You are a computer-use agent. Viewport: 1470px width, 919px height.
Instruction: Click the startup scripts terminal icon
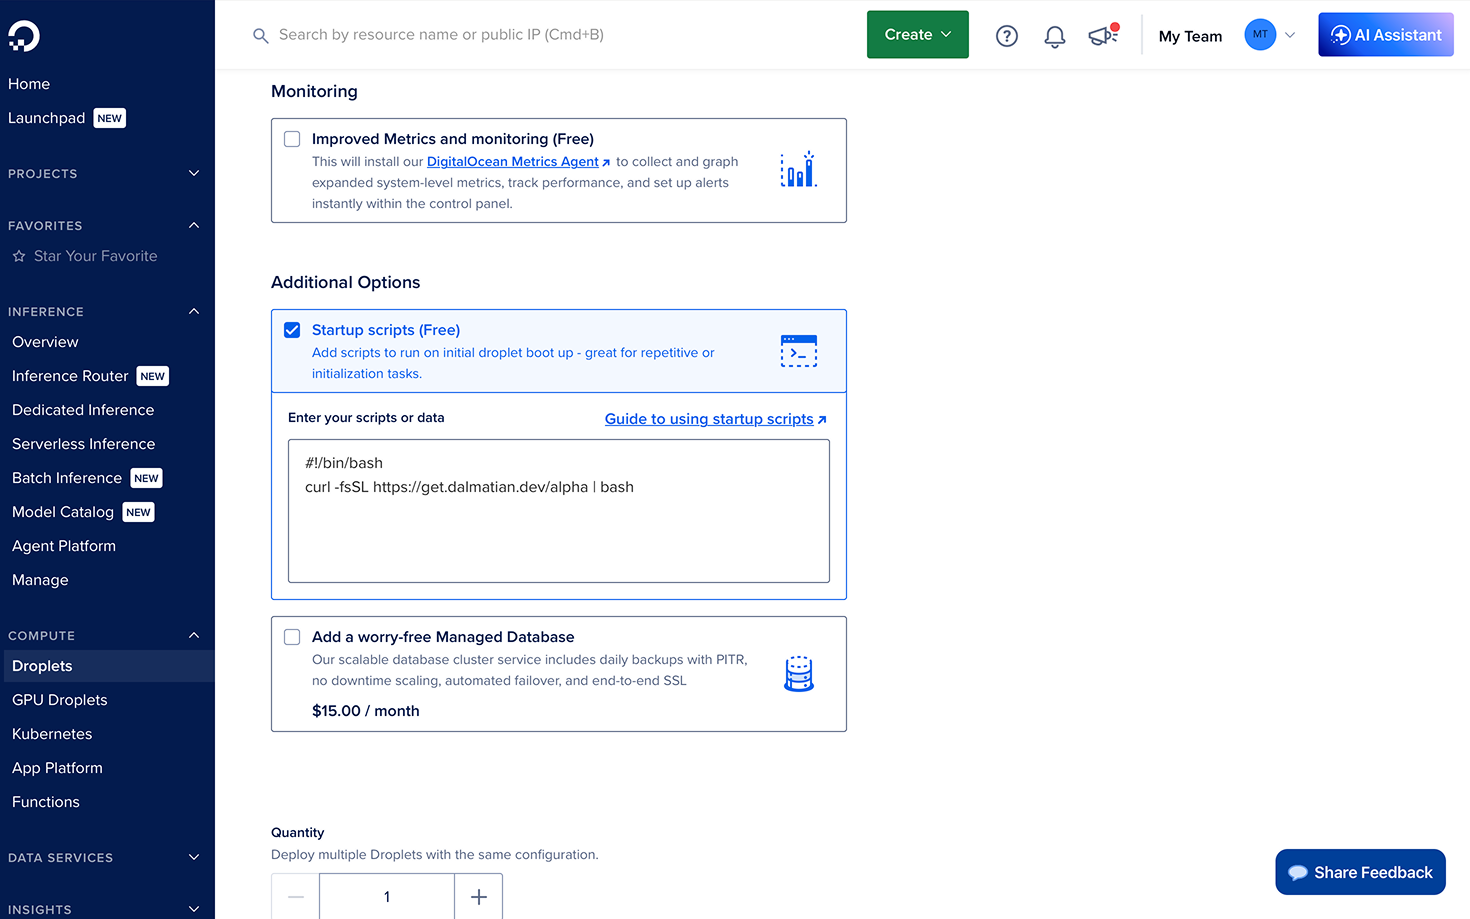[798, 351]
